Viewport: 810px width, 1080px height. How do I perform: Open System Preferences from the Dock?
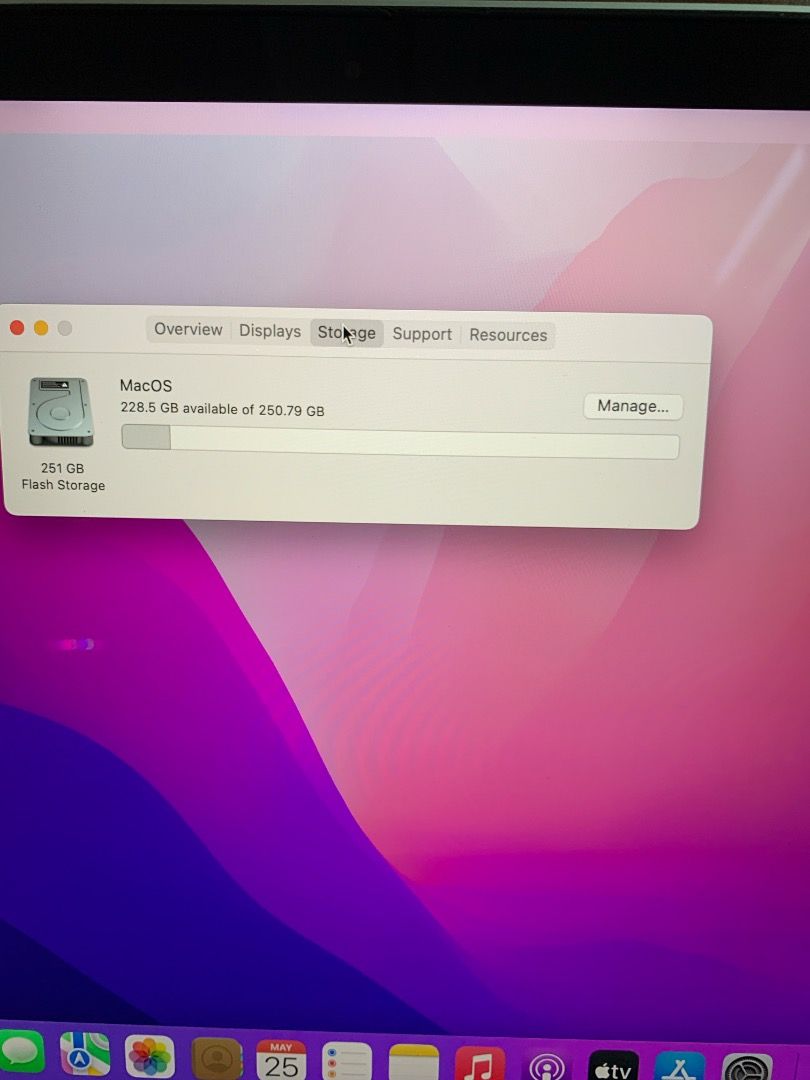pyautogui.click(x=747, y=1067)
